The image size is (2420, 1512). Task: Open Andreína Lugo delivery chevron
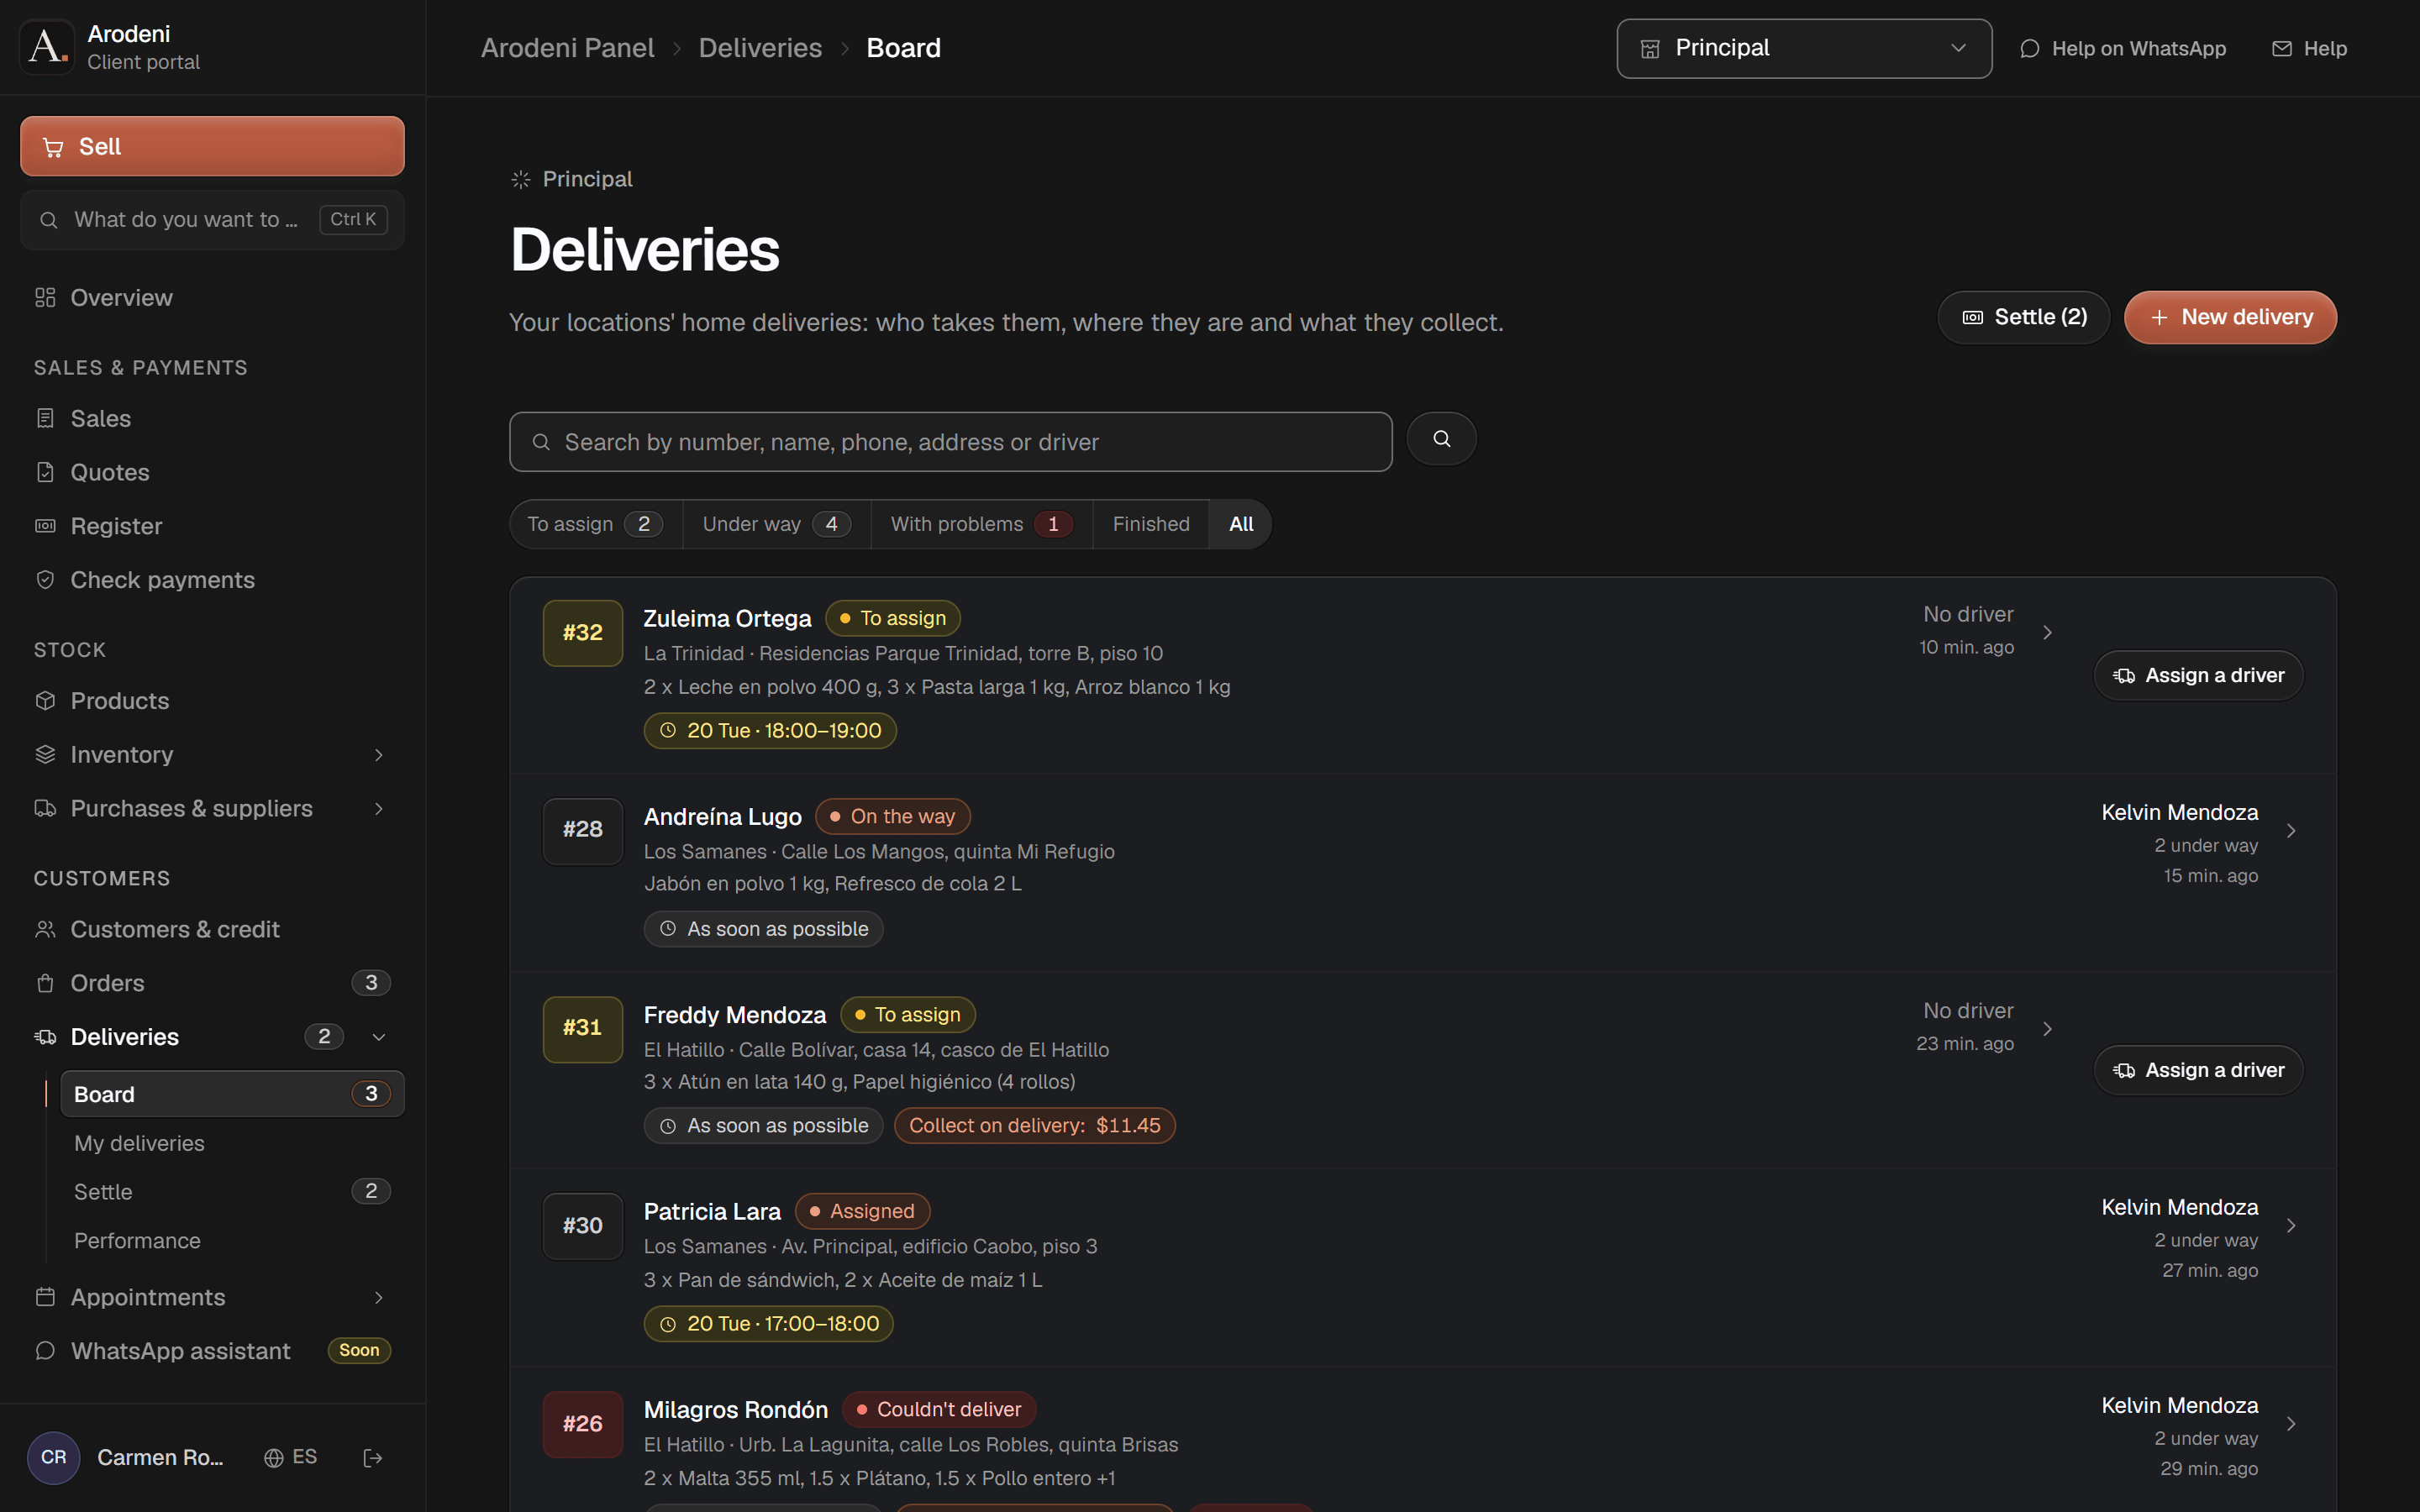[2291, 831]
